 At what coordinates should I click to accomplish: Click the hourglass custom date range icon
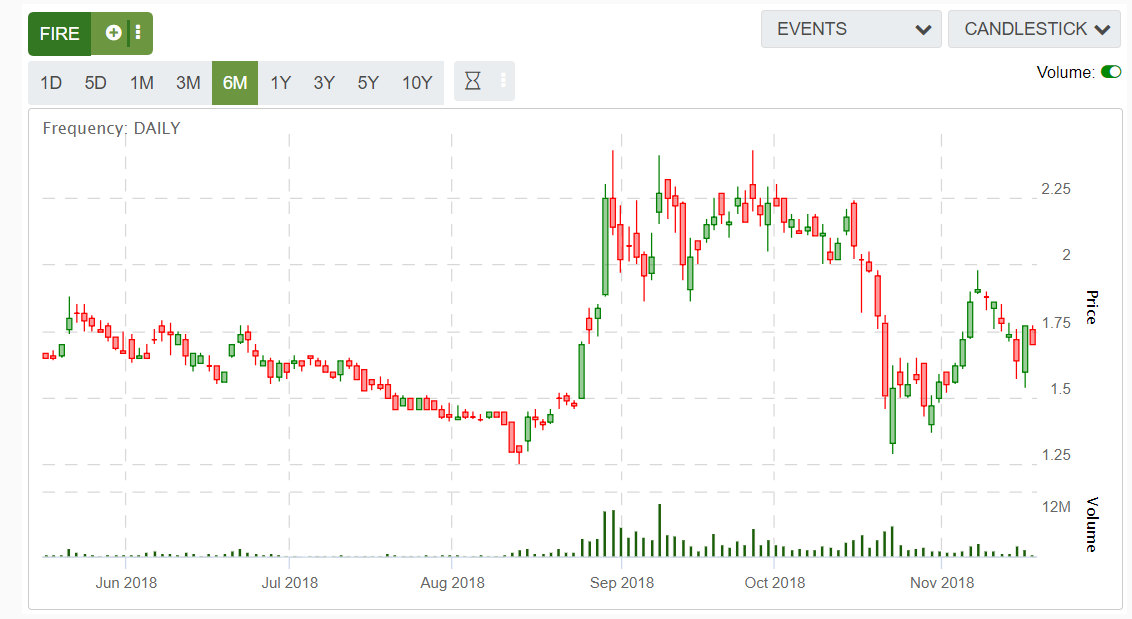(x=472, y=81)
